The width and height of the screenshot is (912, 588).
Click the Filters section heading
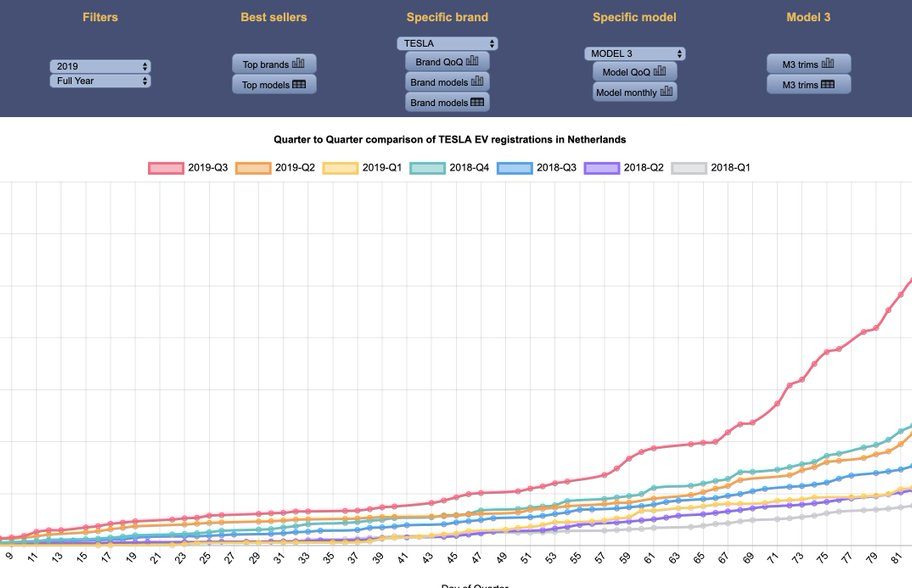point(100,17)
